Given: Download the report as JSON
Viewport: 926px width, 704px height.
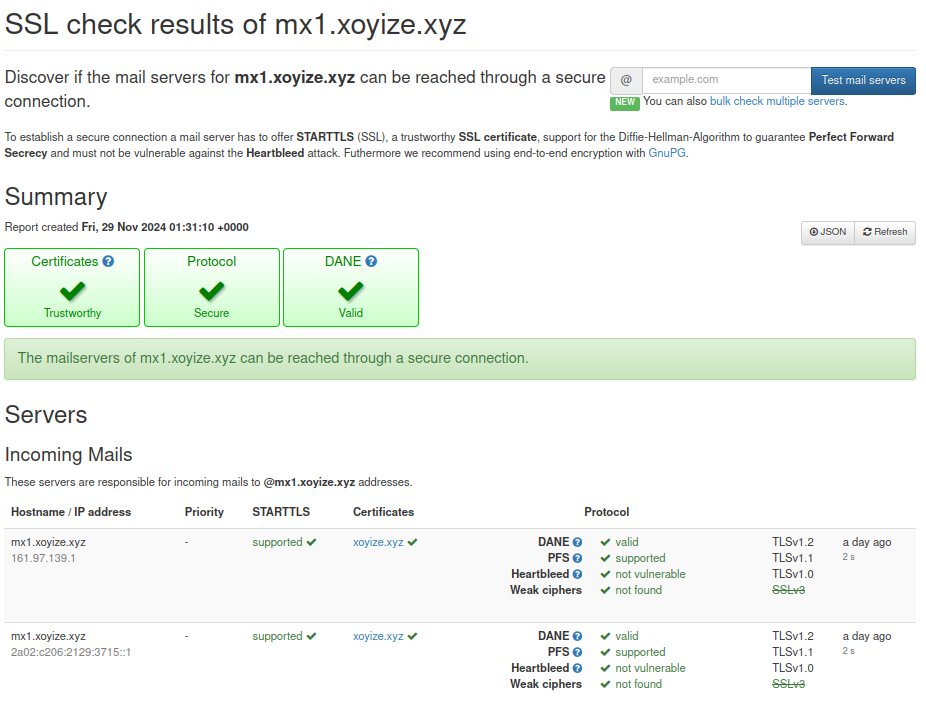Looking at the screenshot, I should click(828, 232).
